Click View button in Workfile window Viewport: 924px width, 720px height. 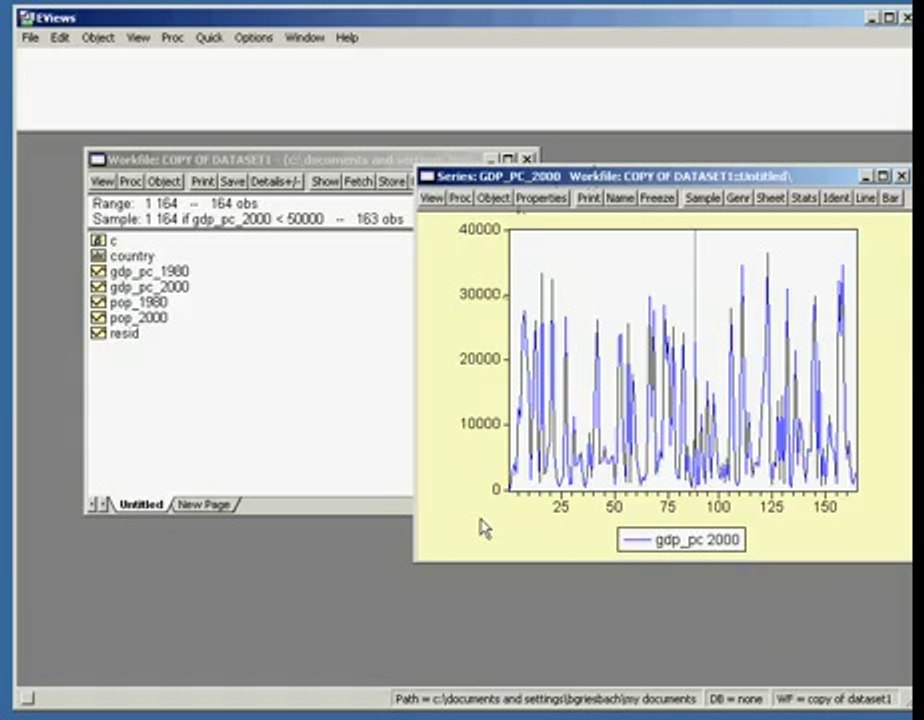pos(102,181)
